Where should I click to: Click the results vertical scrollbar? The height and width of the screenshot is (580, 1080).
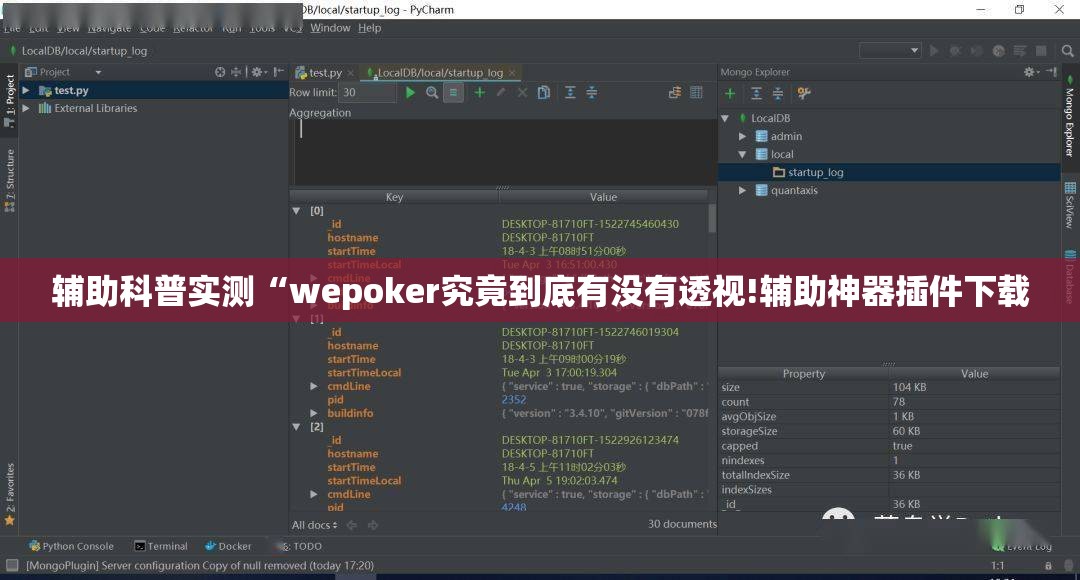(712, 219)
